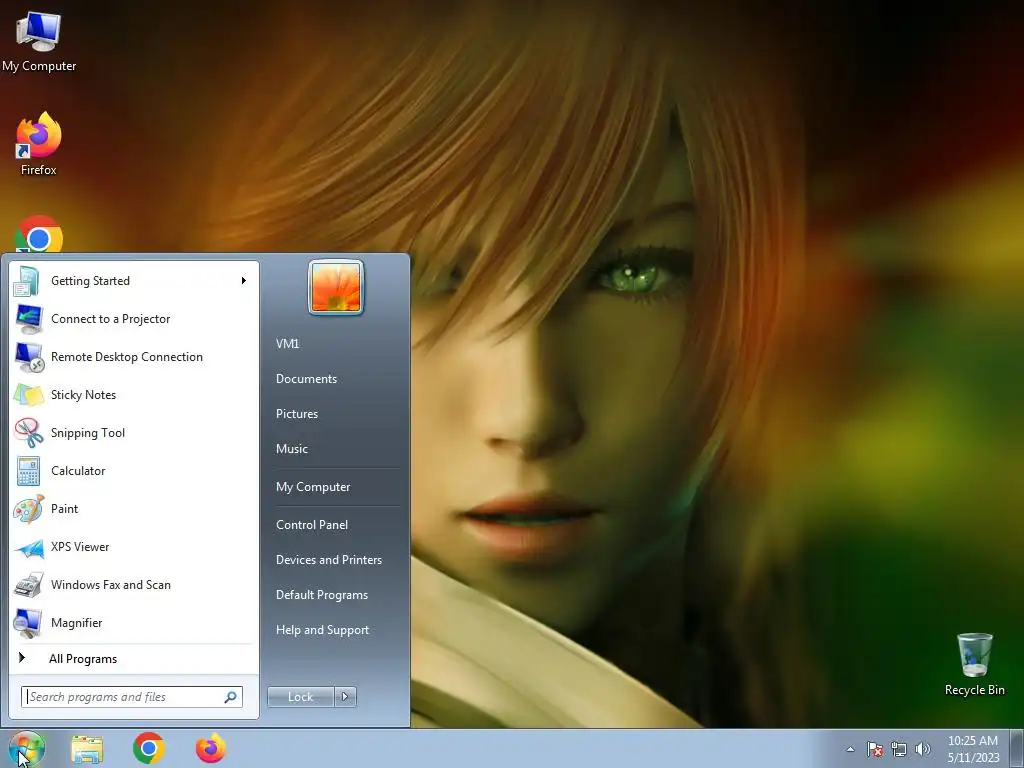Click the Start orb button
This screenshot has height=768, width=1024.
click(27, 748)
